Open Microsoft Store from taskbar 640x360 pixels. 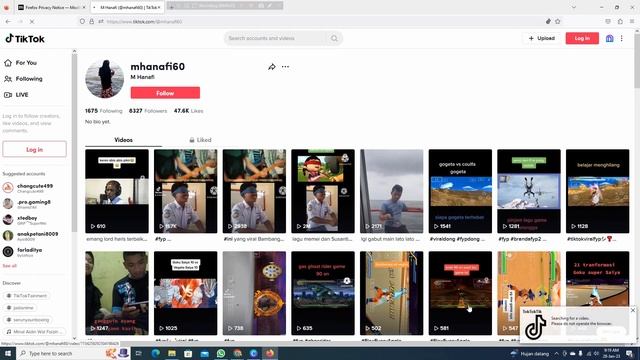click(x=188, y=353)
